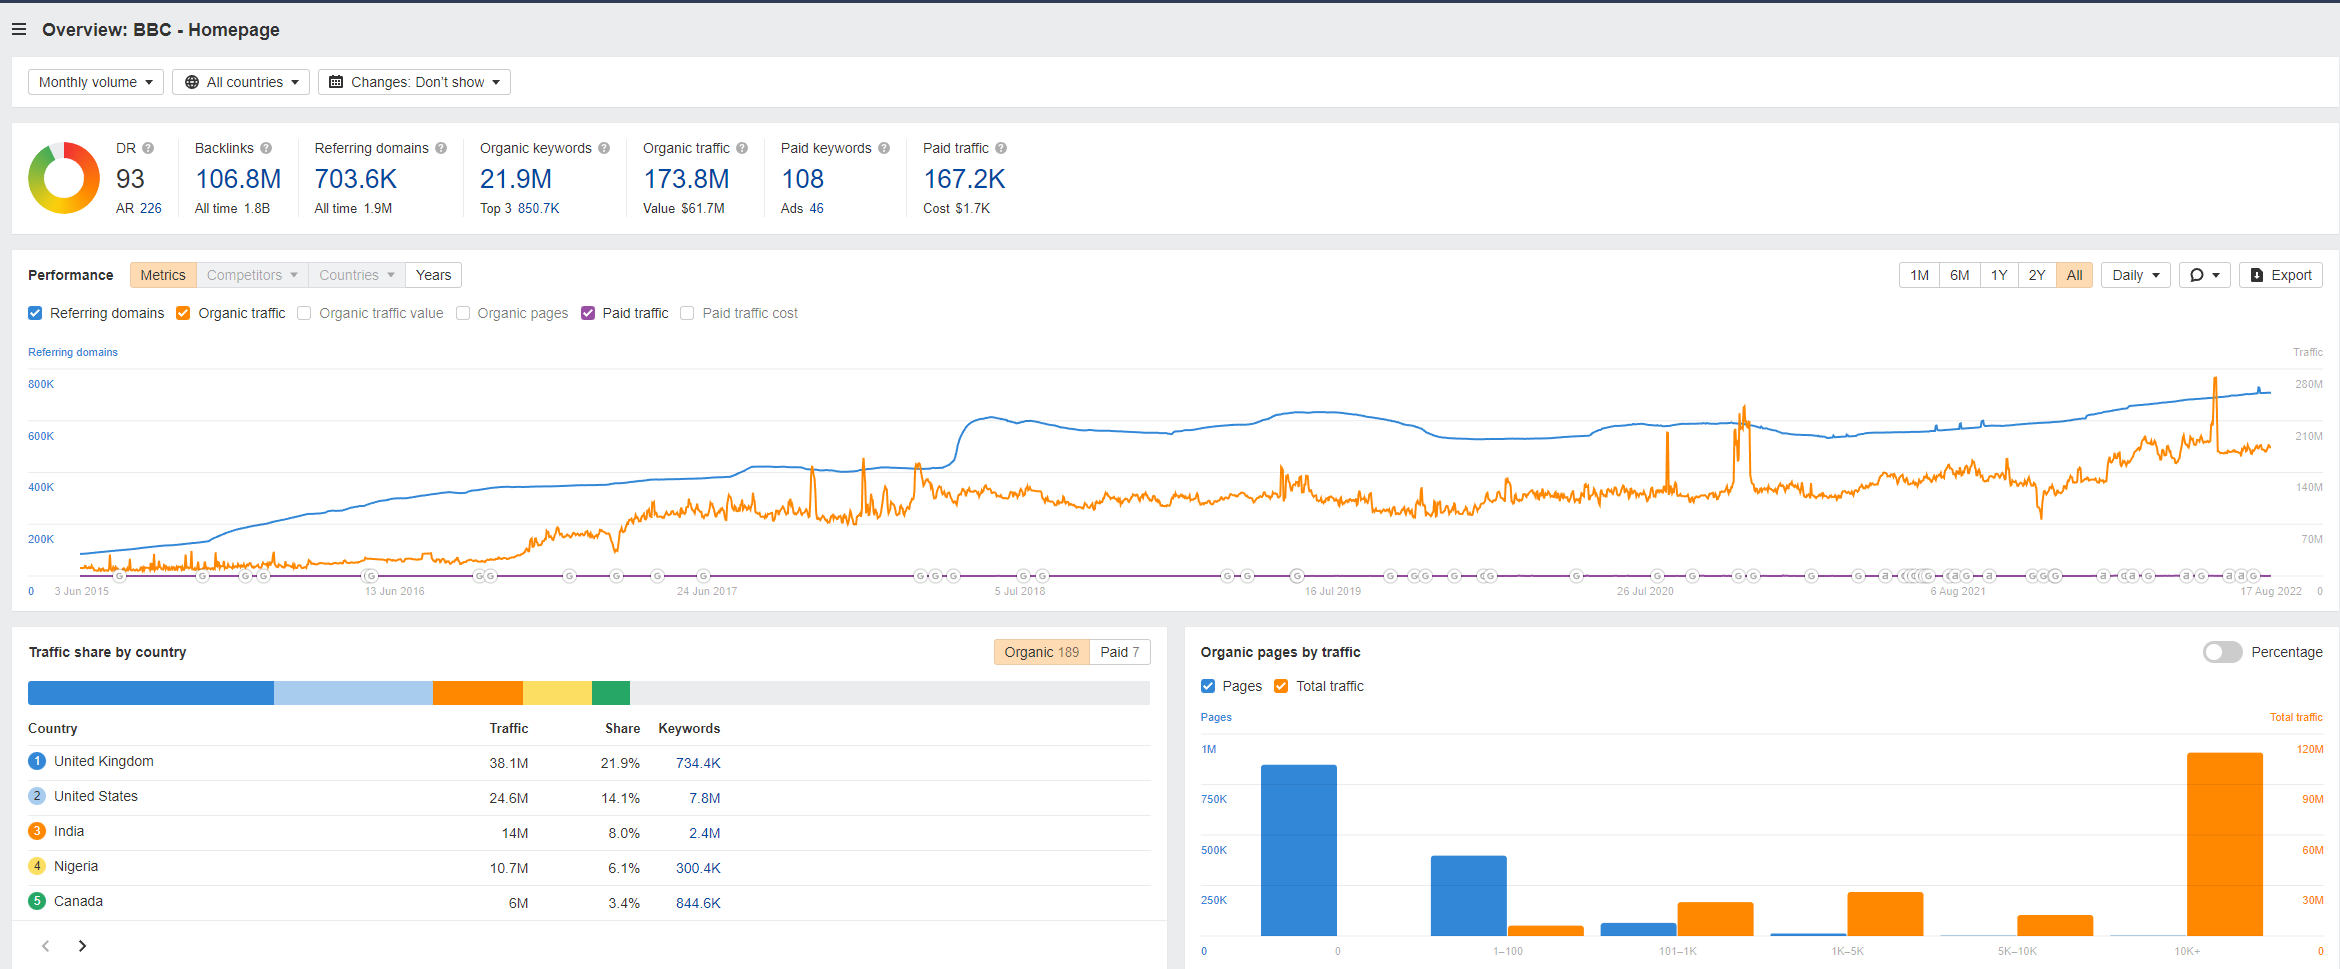Click the Canada green share bar segment
Viewport: 2340px width, 969px height.
[611, 693]
